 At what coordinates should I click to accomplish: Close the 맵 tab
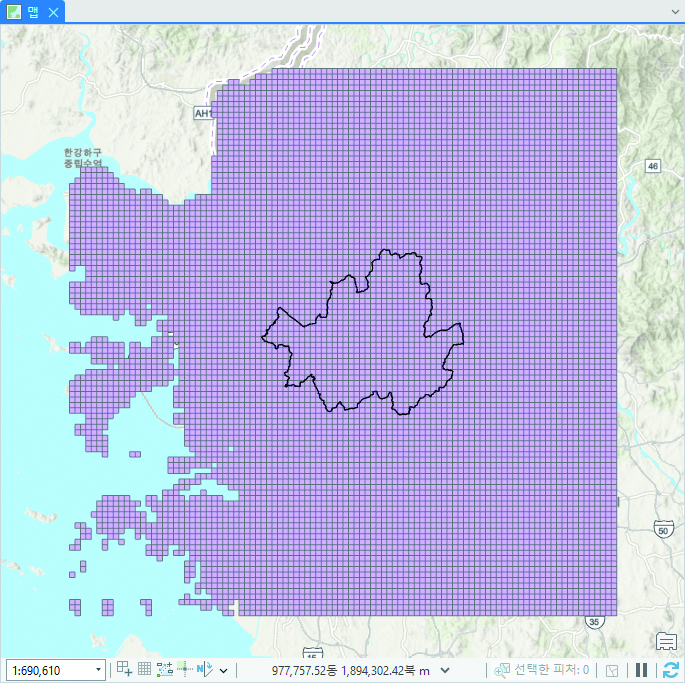pyautogui.click(x=54, y=12)
